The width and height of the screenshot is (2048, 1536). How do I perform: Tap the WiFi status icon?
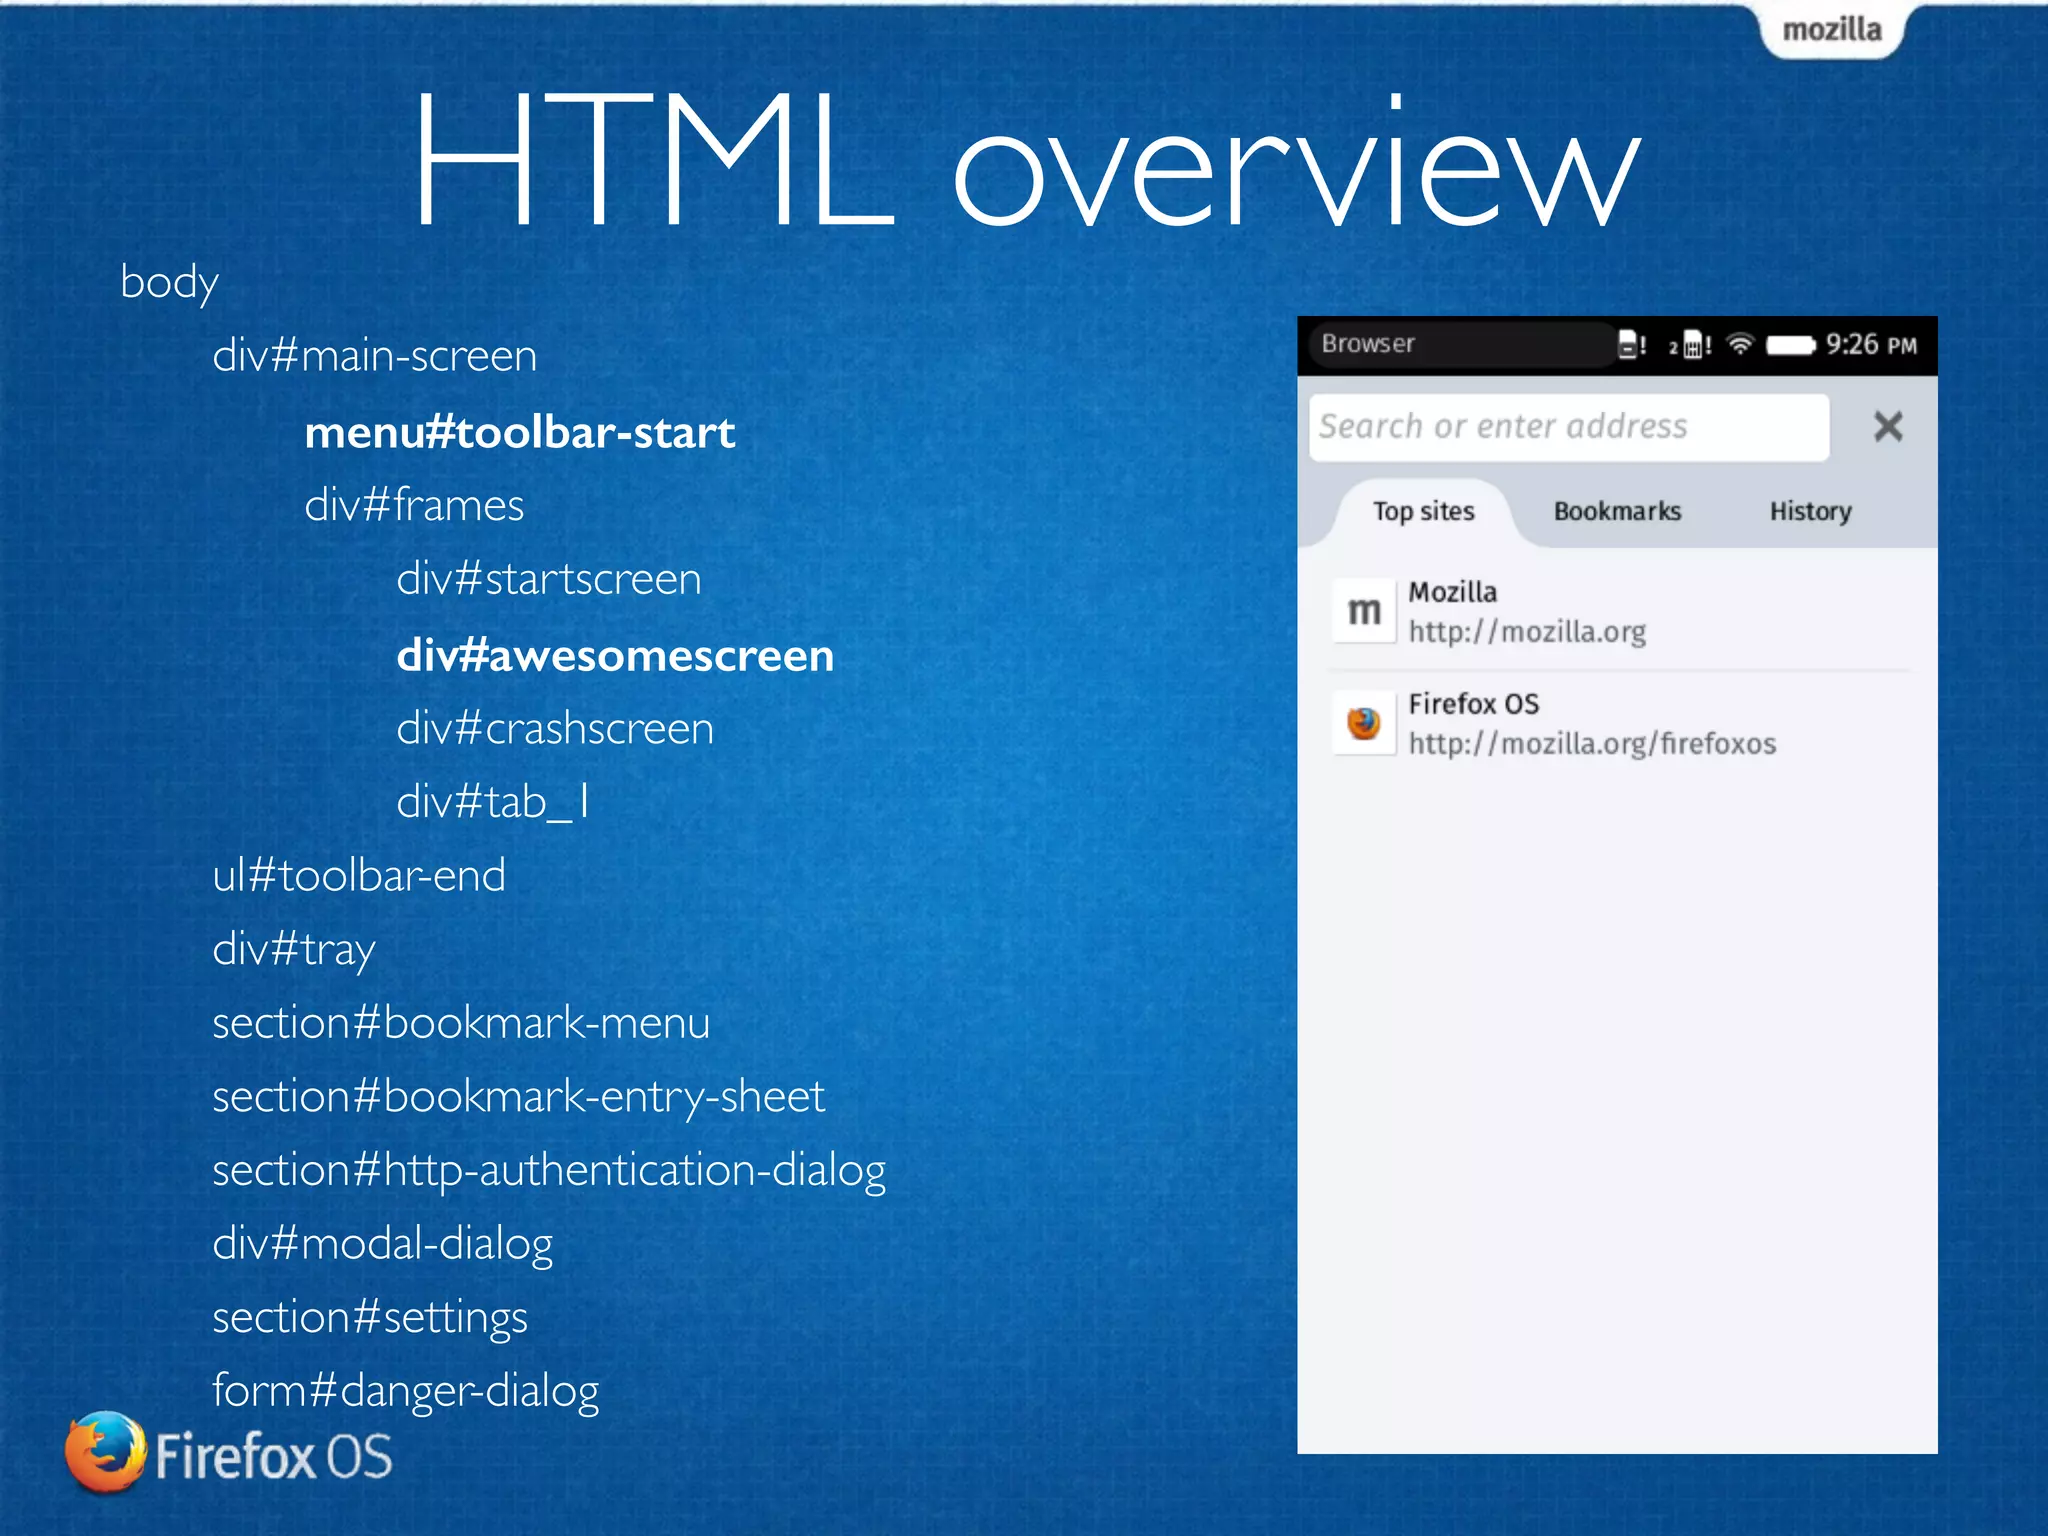pos(1740,344)
